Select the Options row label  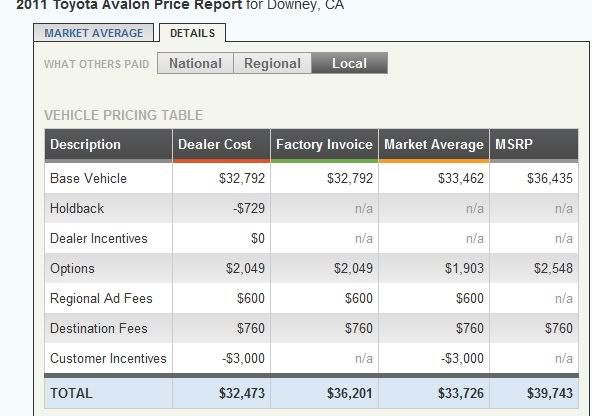72,268
